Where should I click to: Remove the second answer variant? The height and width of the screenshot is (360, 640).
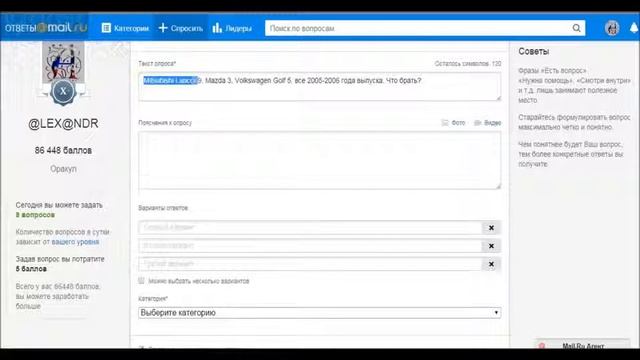(491, 246)
